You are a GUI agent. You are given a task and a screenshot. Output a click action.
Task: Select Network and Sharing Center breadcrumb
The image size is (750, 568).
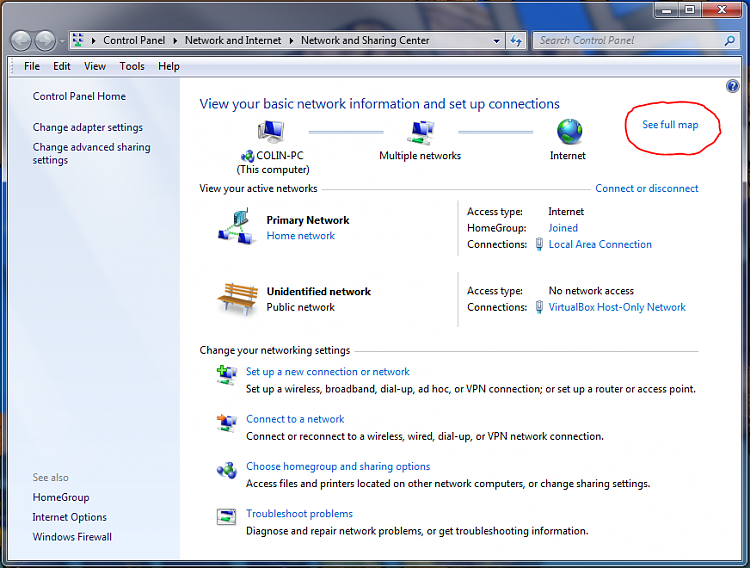[365, 40]
